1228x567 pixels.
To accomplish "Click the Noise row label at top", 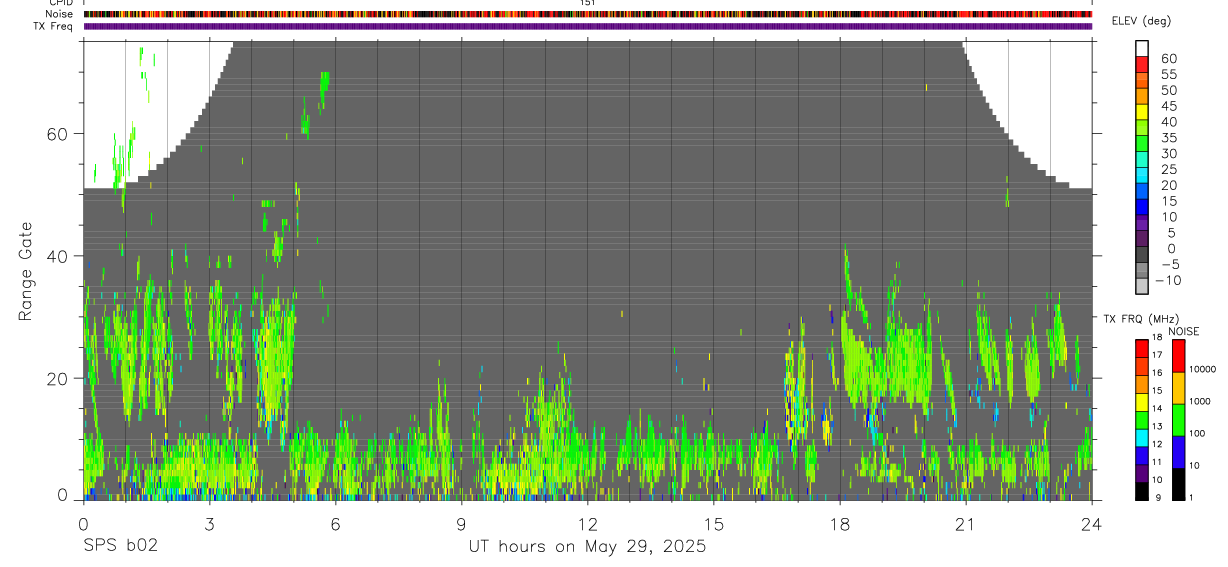I will pyautogui.click(x=59, y=14).
